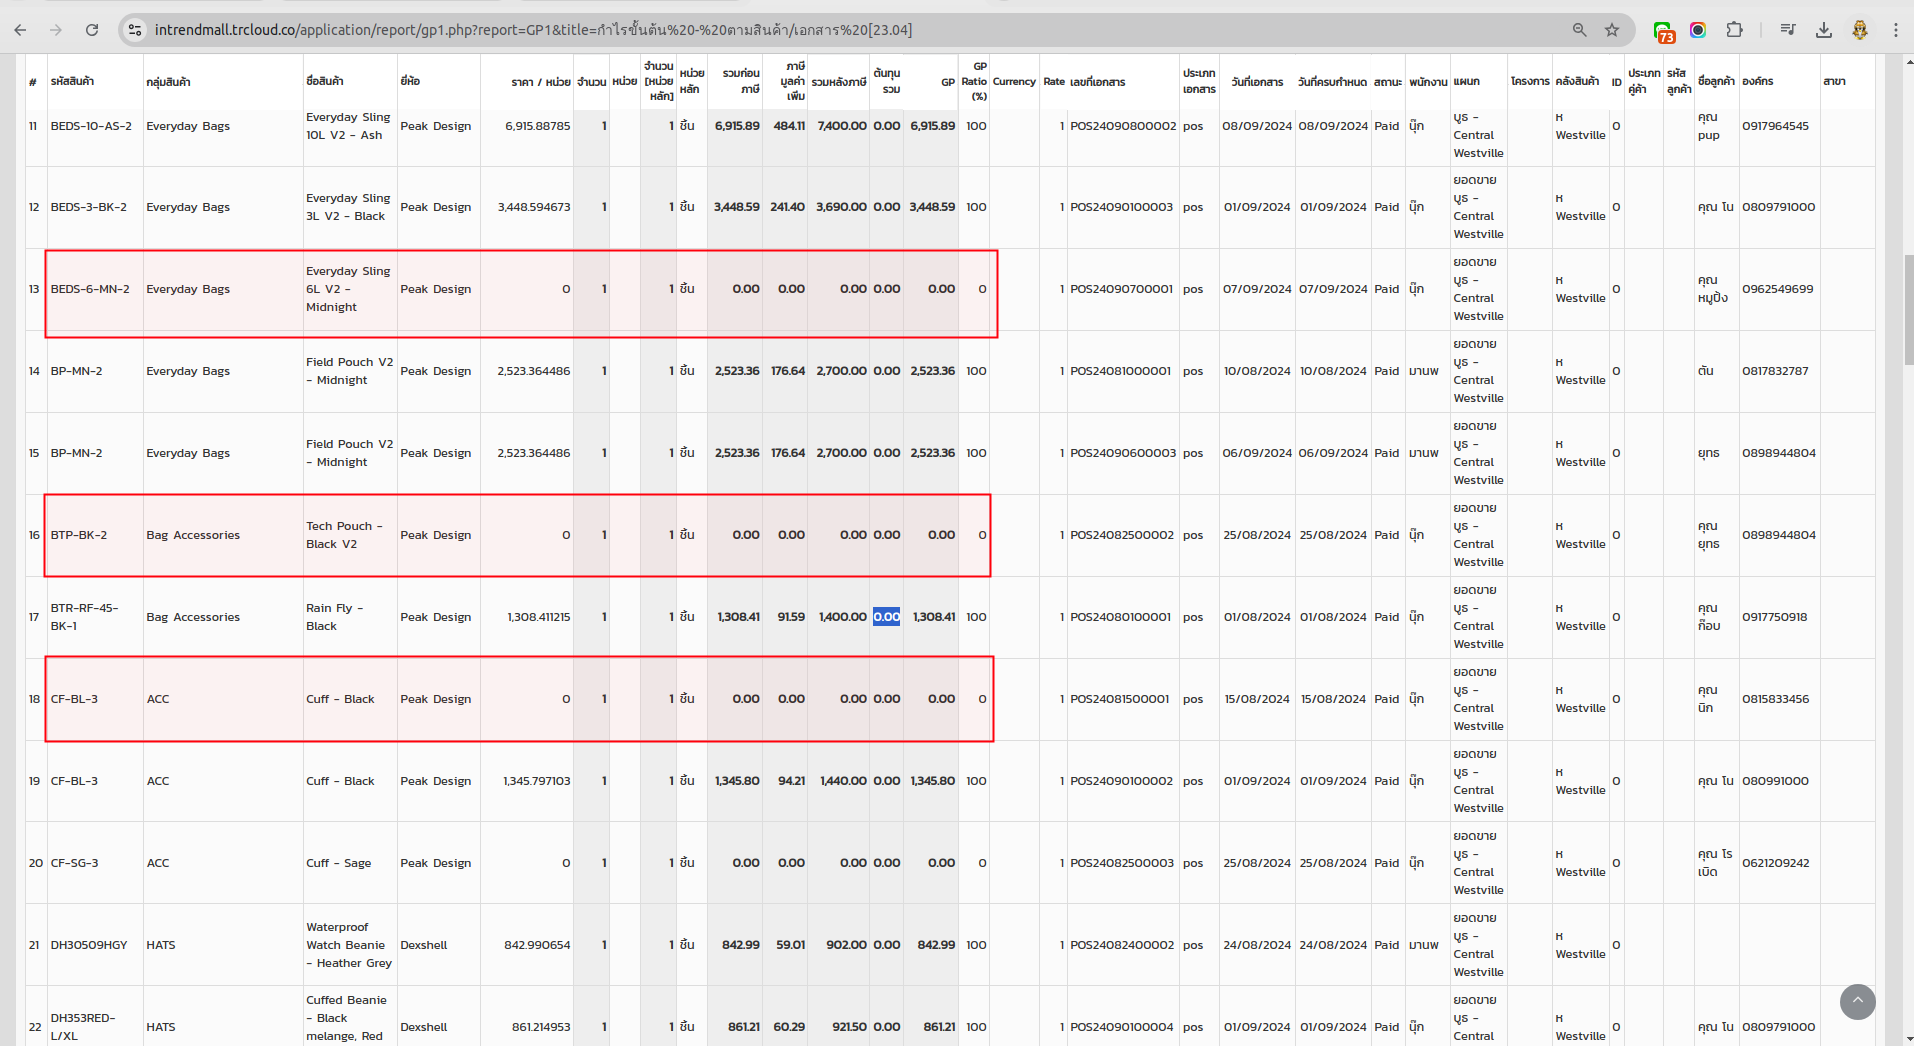The height and width of the screenshot is (1046, 1914).
Task: Click document number POS24082400002
Action: coord(1122,945)
